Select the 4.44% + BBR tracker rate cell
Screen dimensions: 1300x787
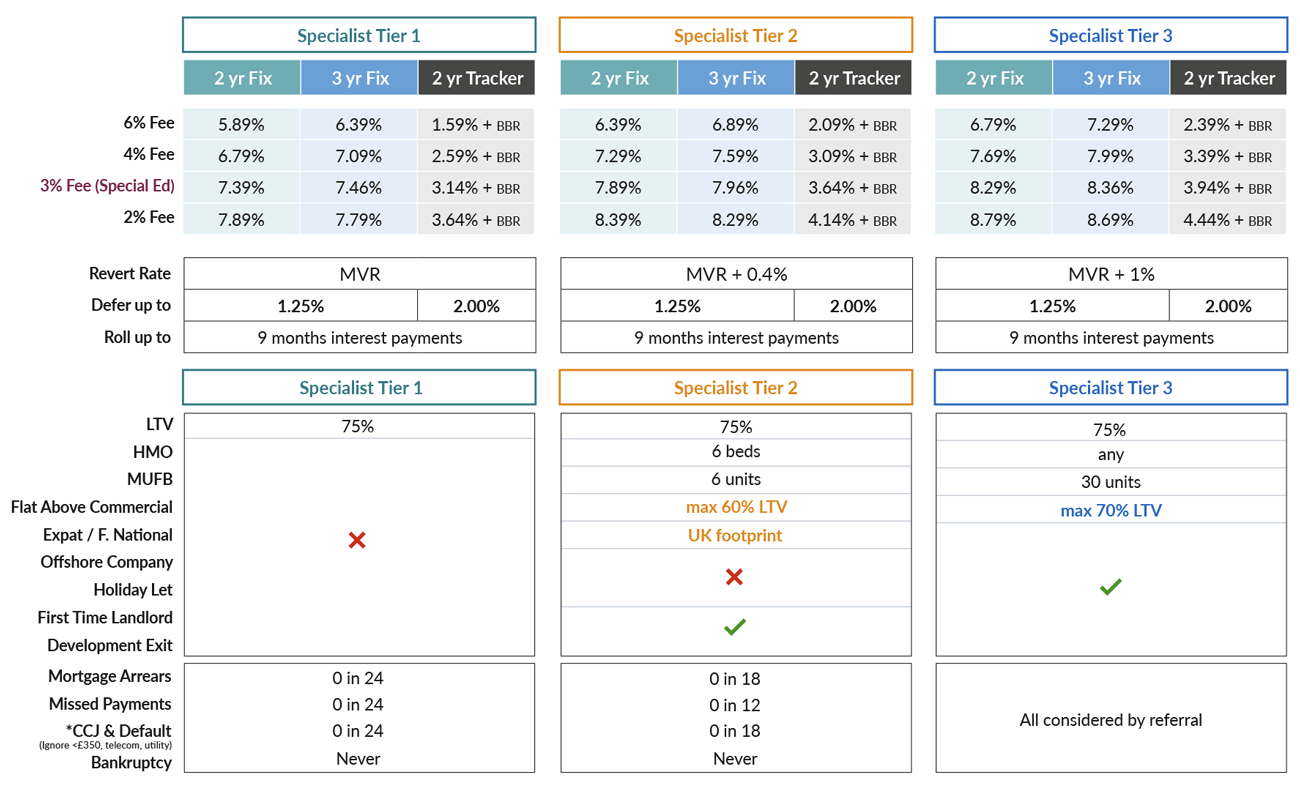[x=1228, y=219]
